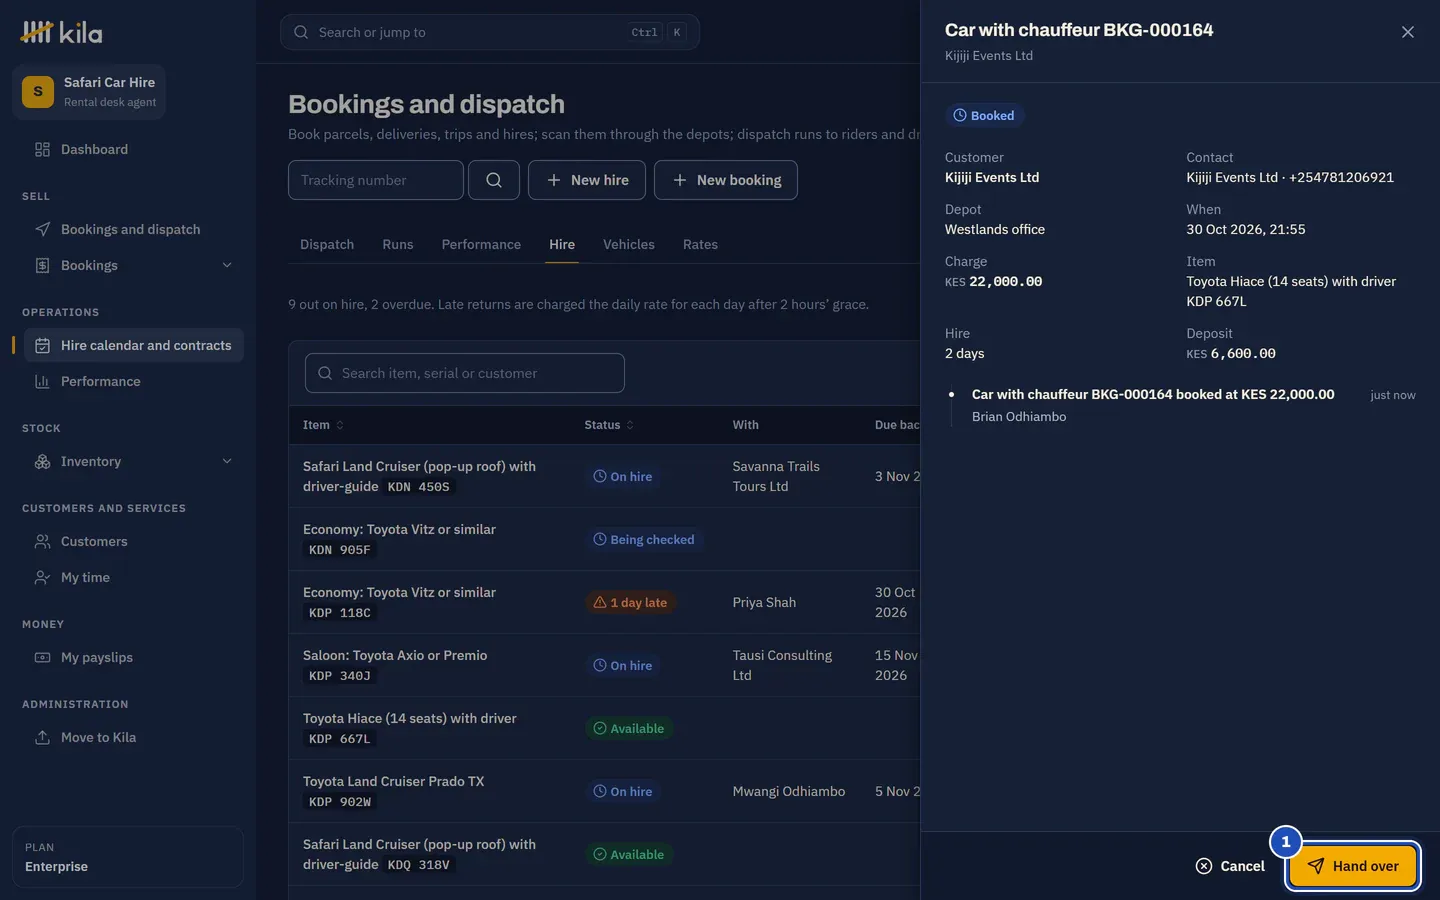Click the search item, serial or customer field
Screen dimensions: 1440x900
465,373
